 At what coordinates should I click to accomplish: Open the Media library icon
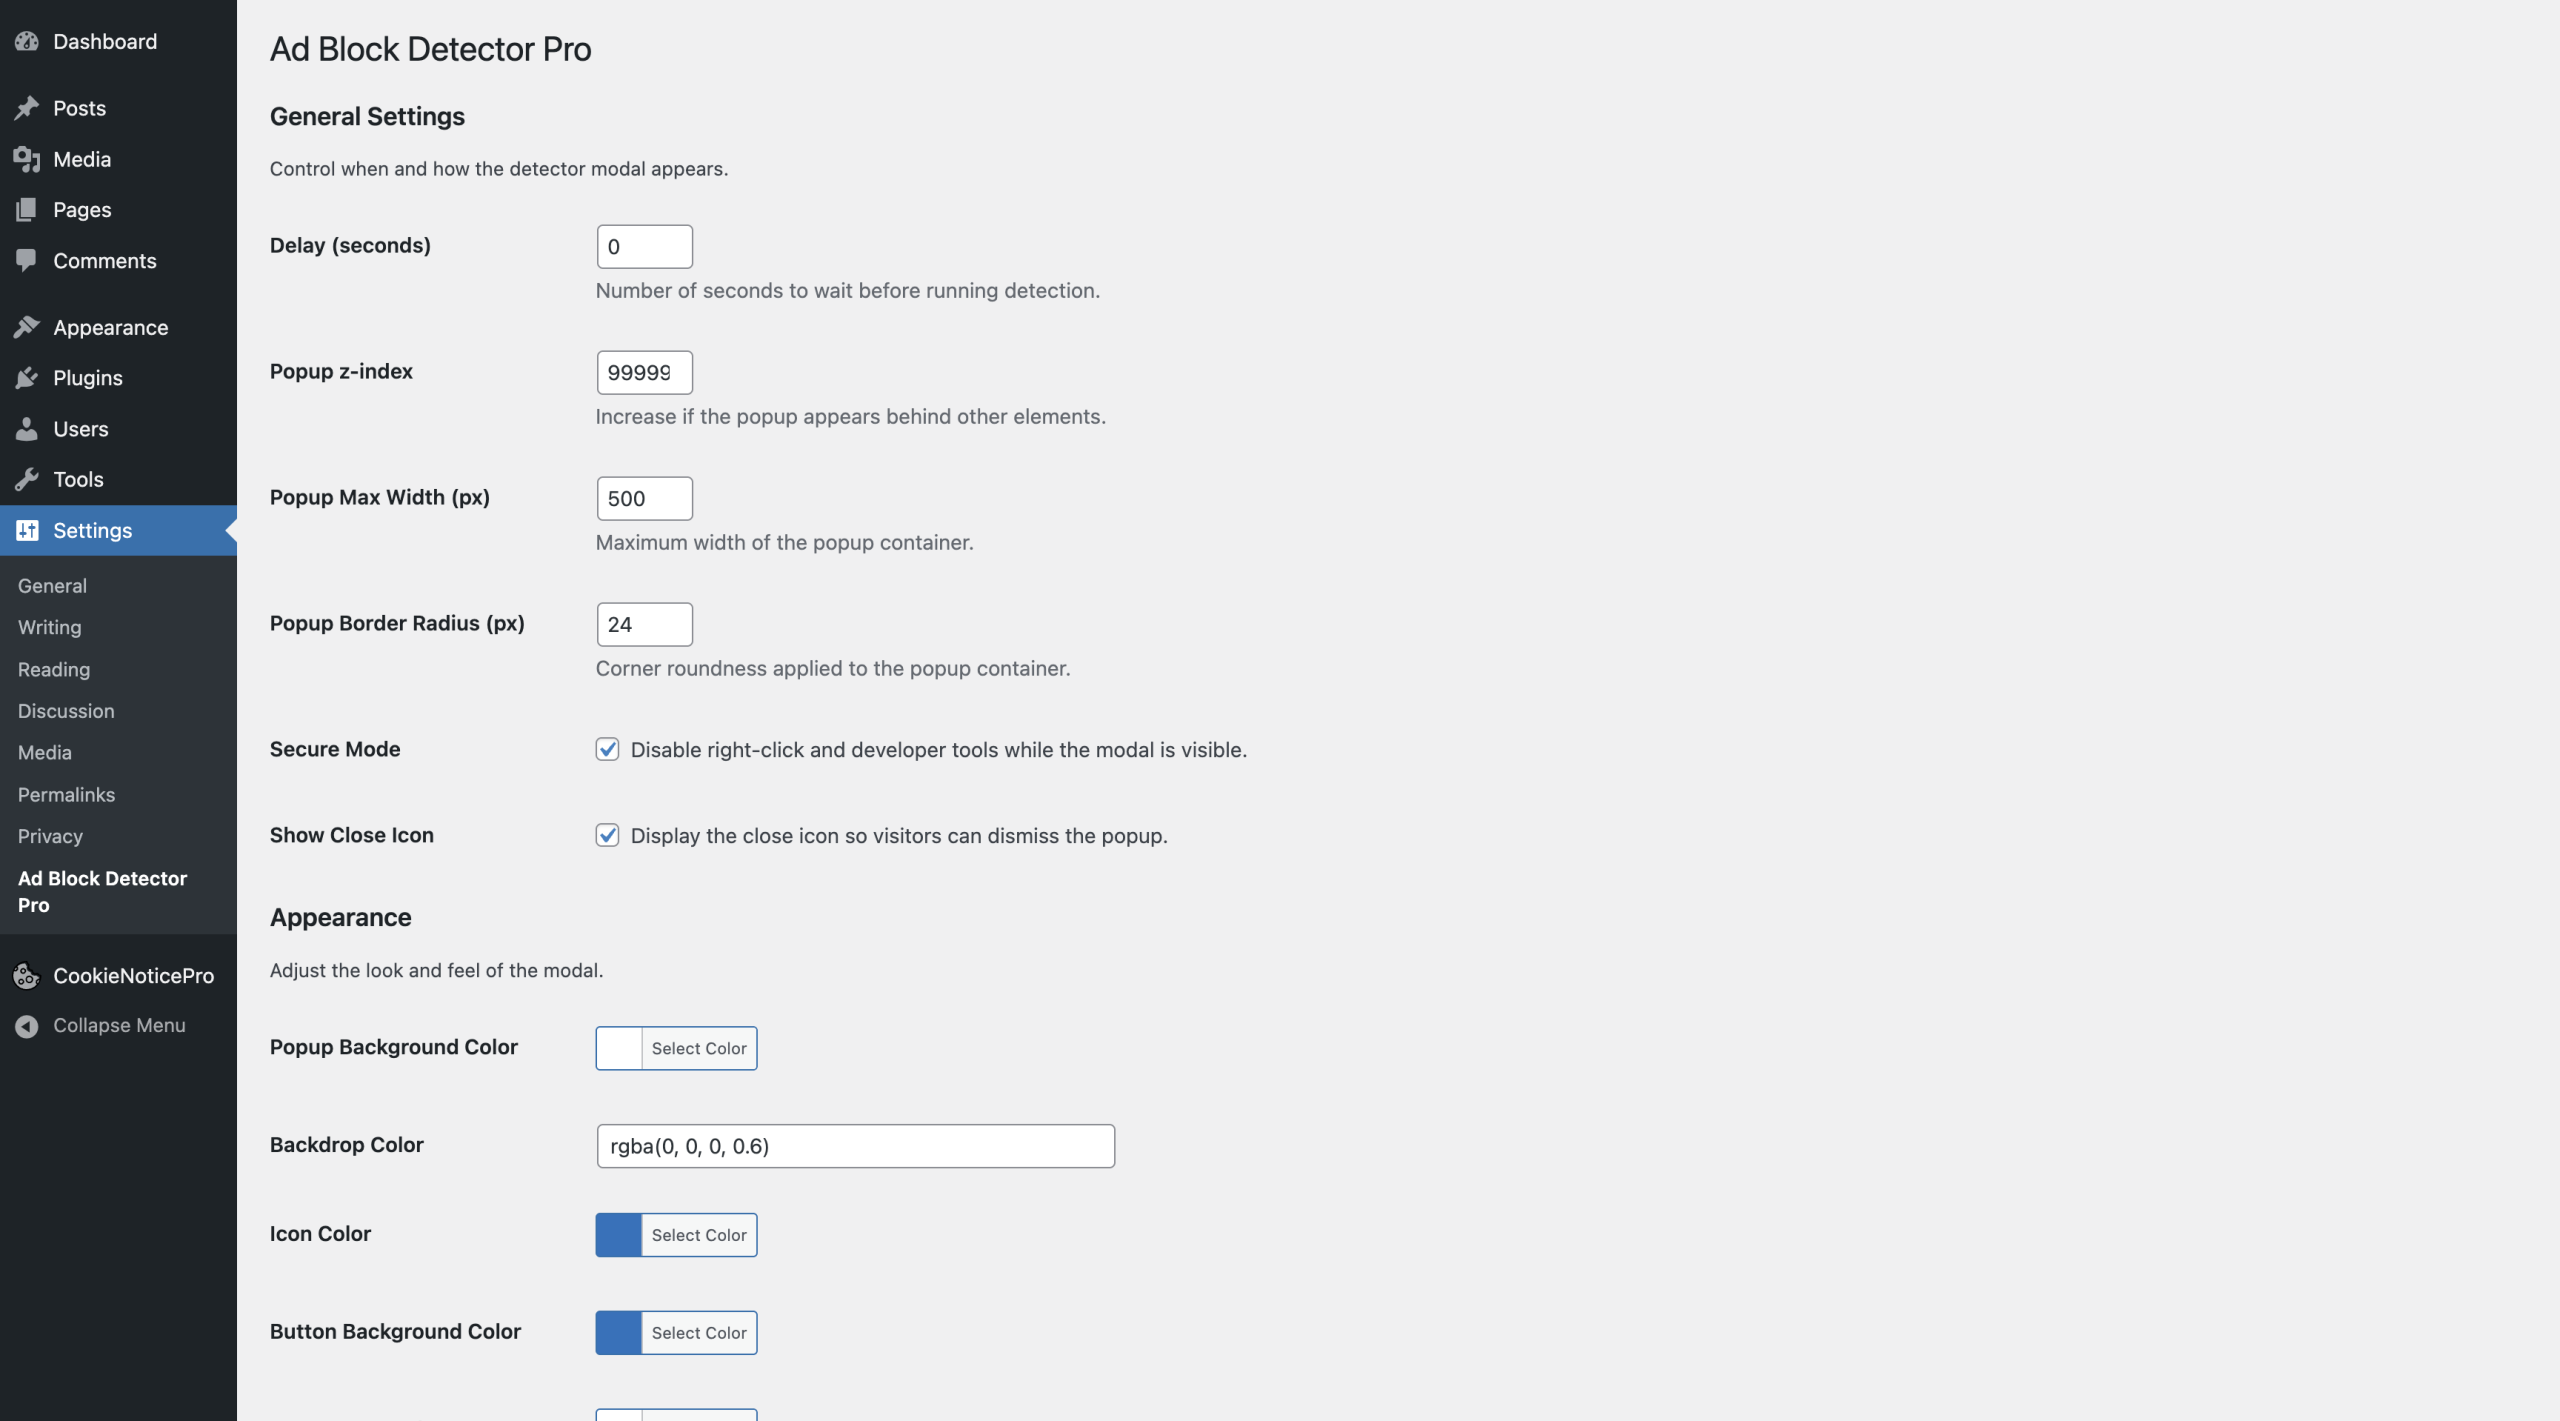pyautogui.click(x=27, y=158)
